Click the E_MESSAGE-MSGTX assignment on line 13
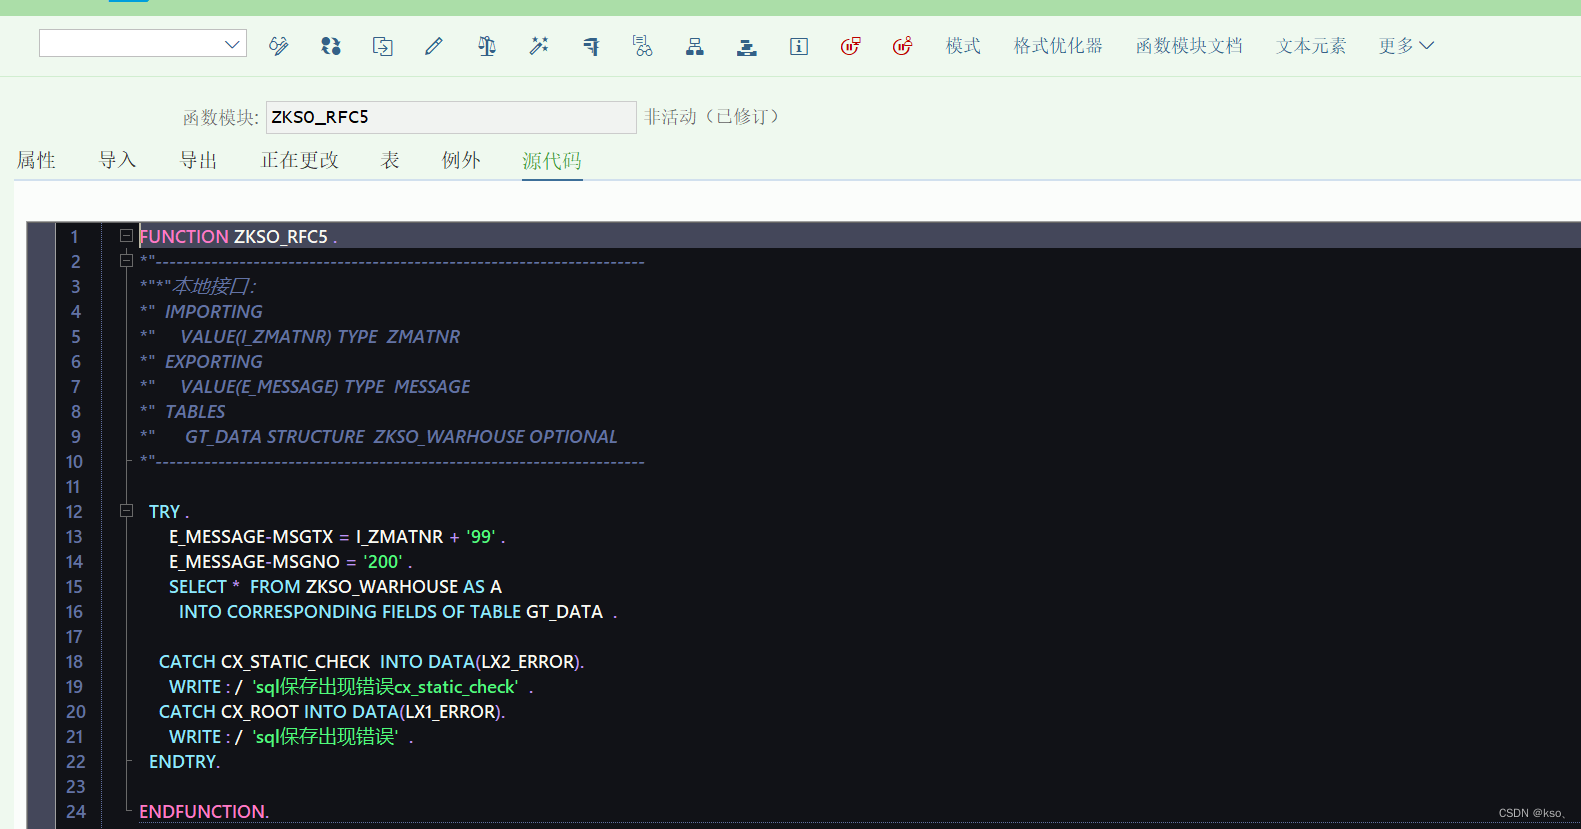Viewport: 1581px width, 829px height. click(x=337, y=537)
